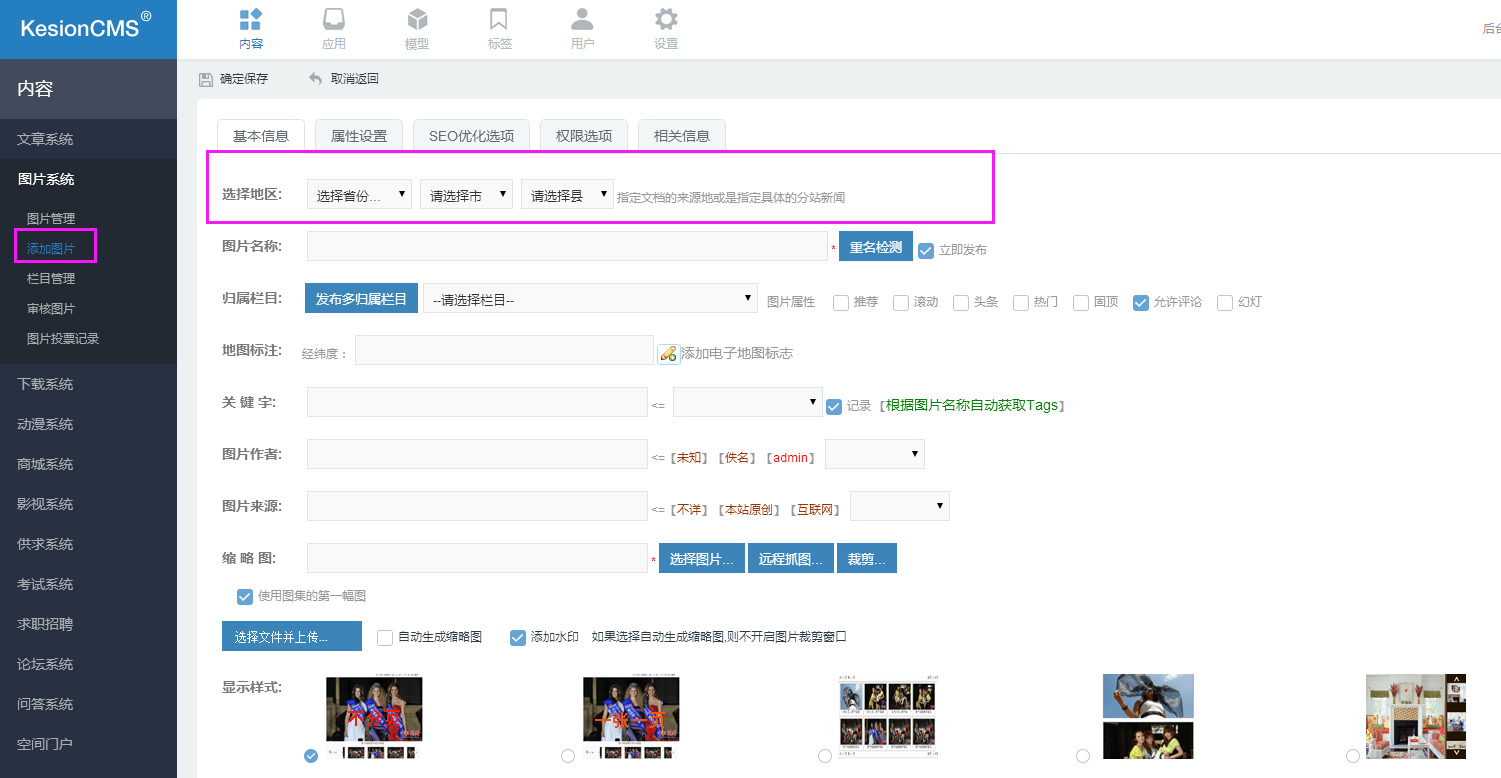Open the 请选择市 city dropdown

pos(466,193)
